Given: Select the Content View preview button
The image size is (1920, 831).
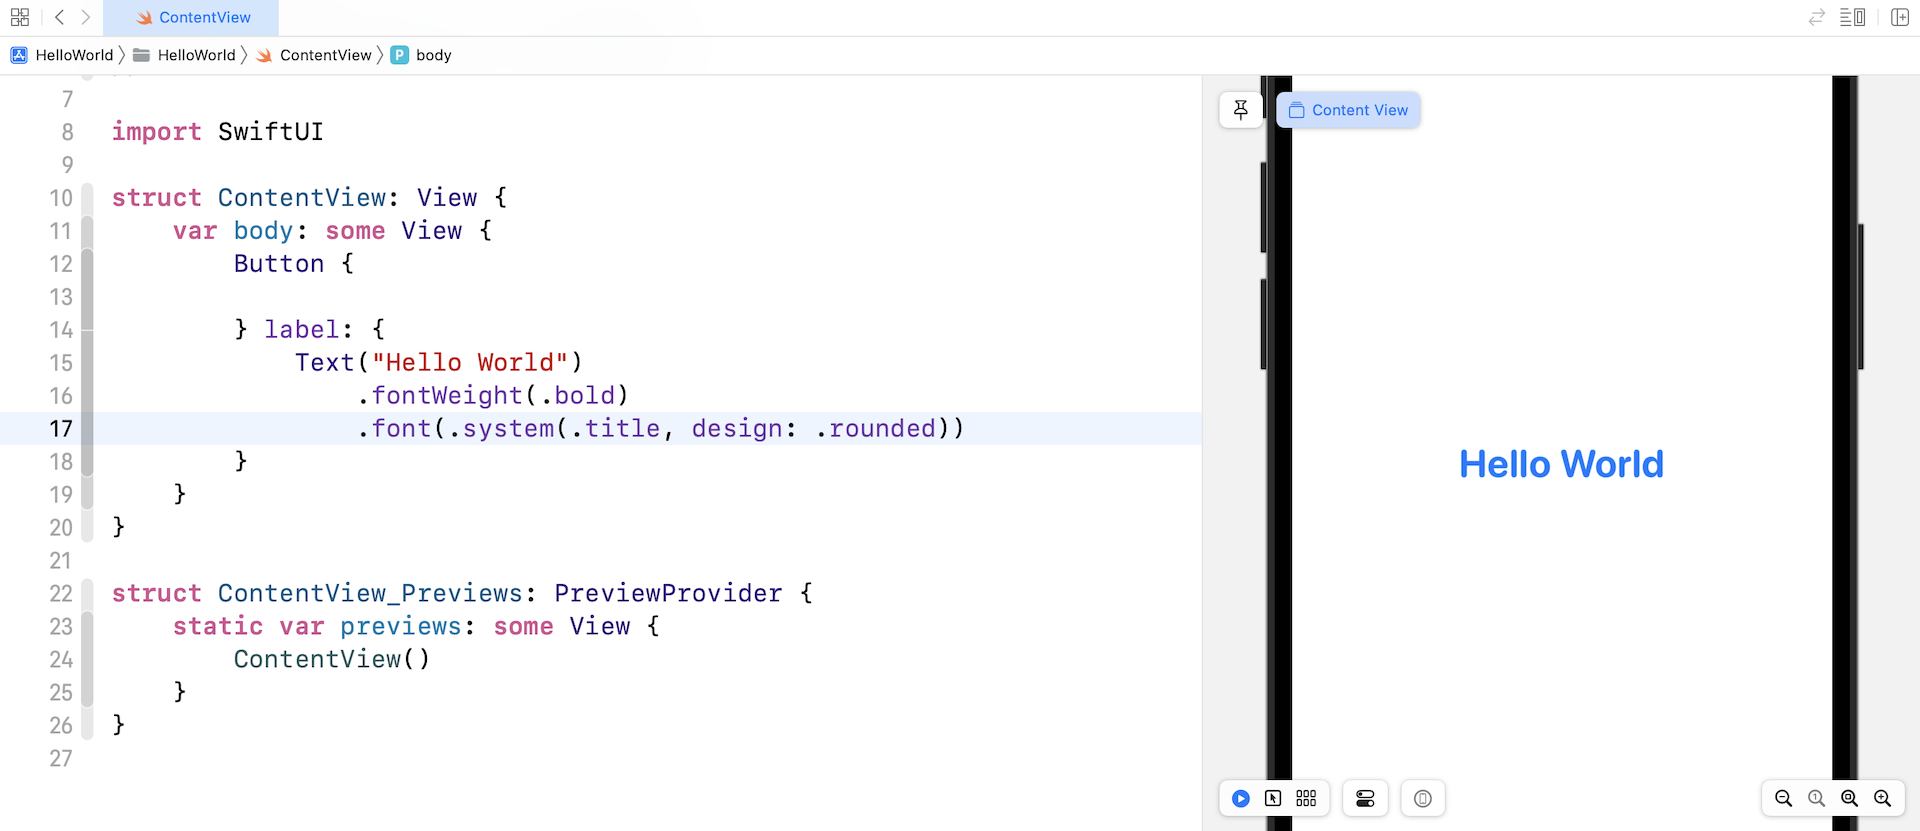Looking at the screenshot, I should [x=1348, y=110].
